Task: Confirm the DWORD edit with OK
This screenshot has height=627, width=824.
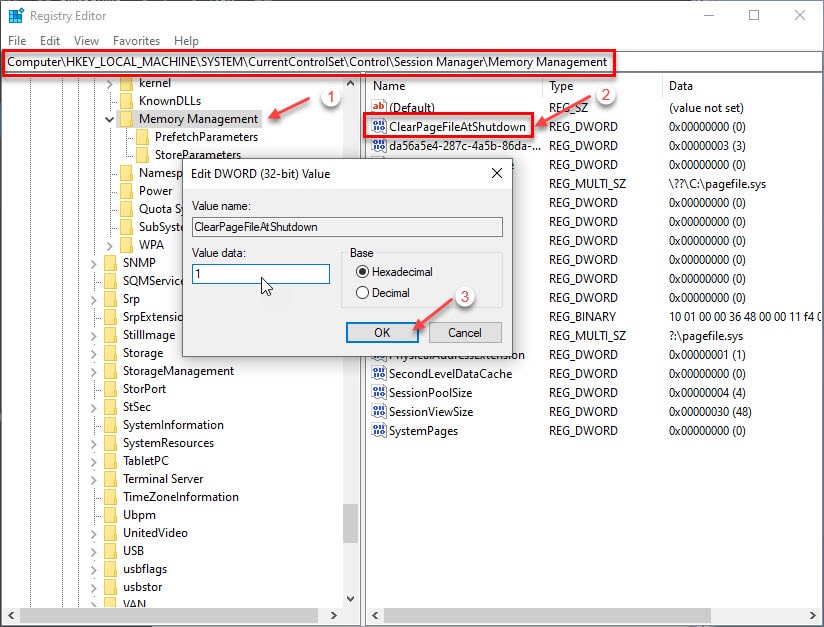Action: [382, 332]
